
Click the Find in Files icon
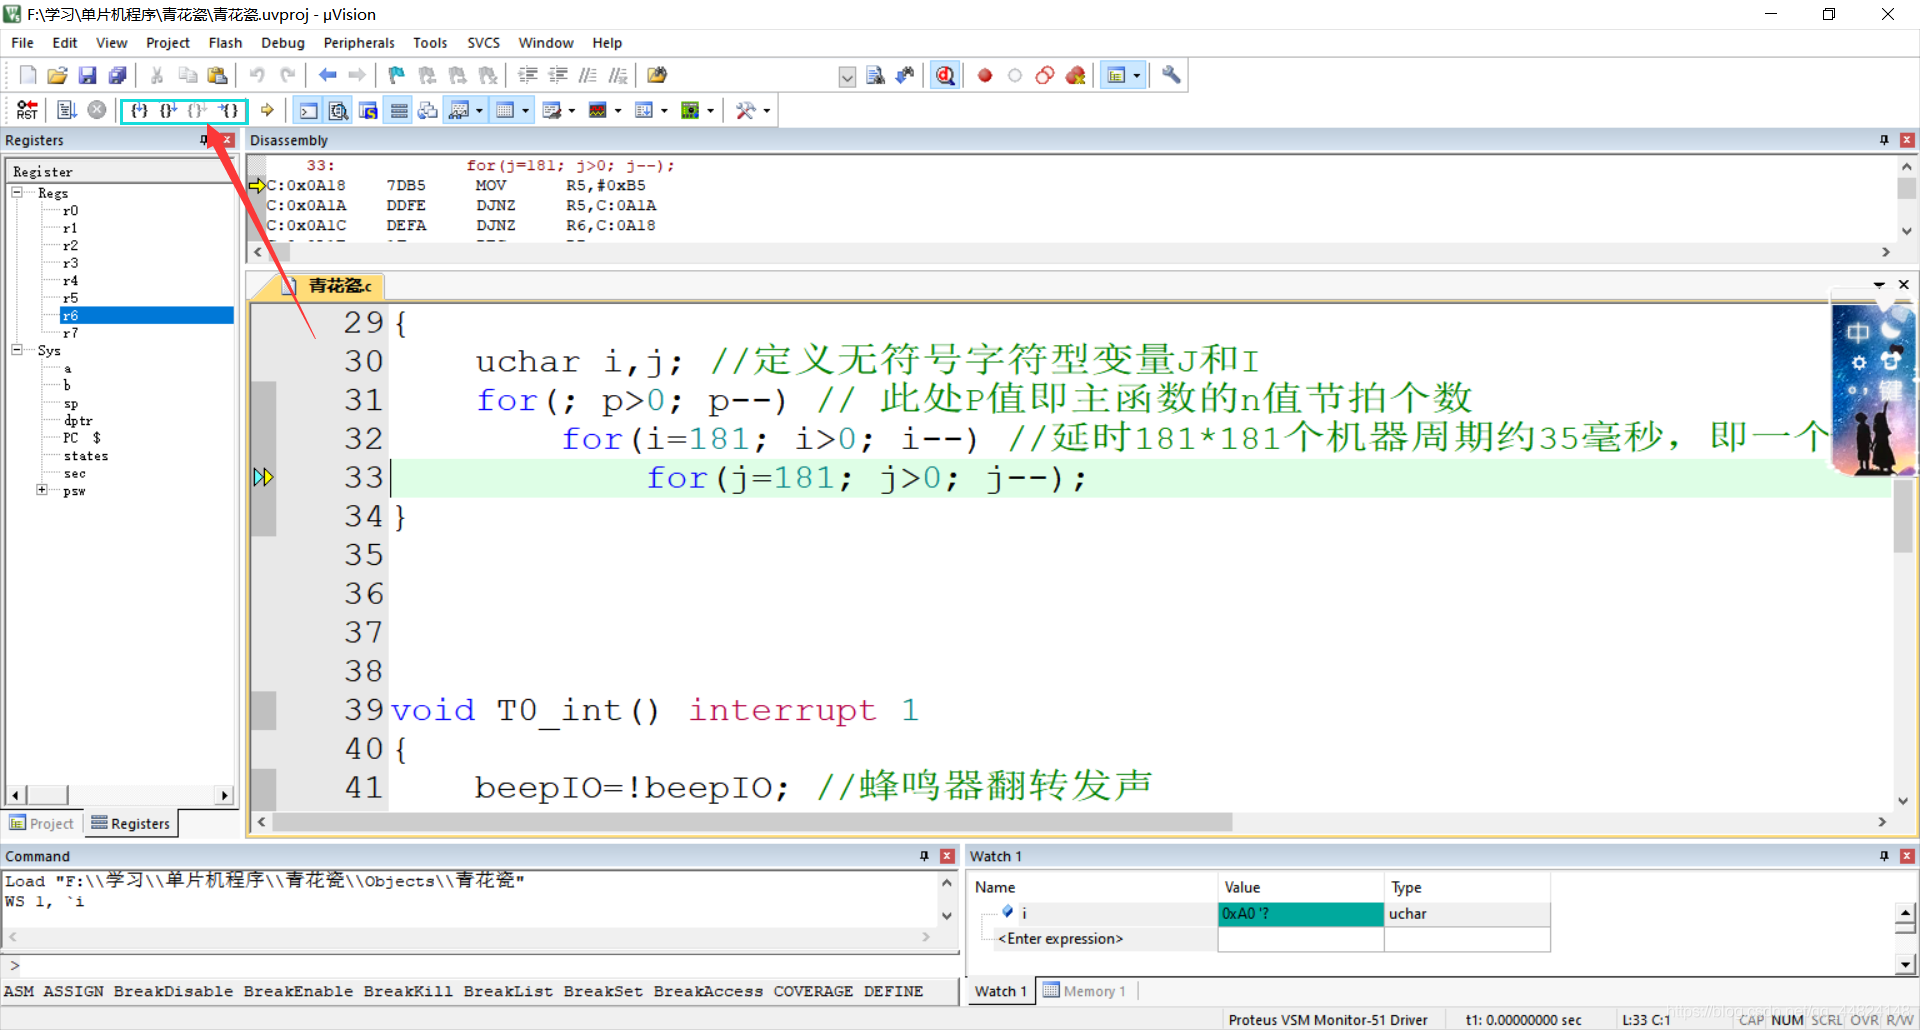point(657,75)
